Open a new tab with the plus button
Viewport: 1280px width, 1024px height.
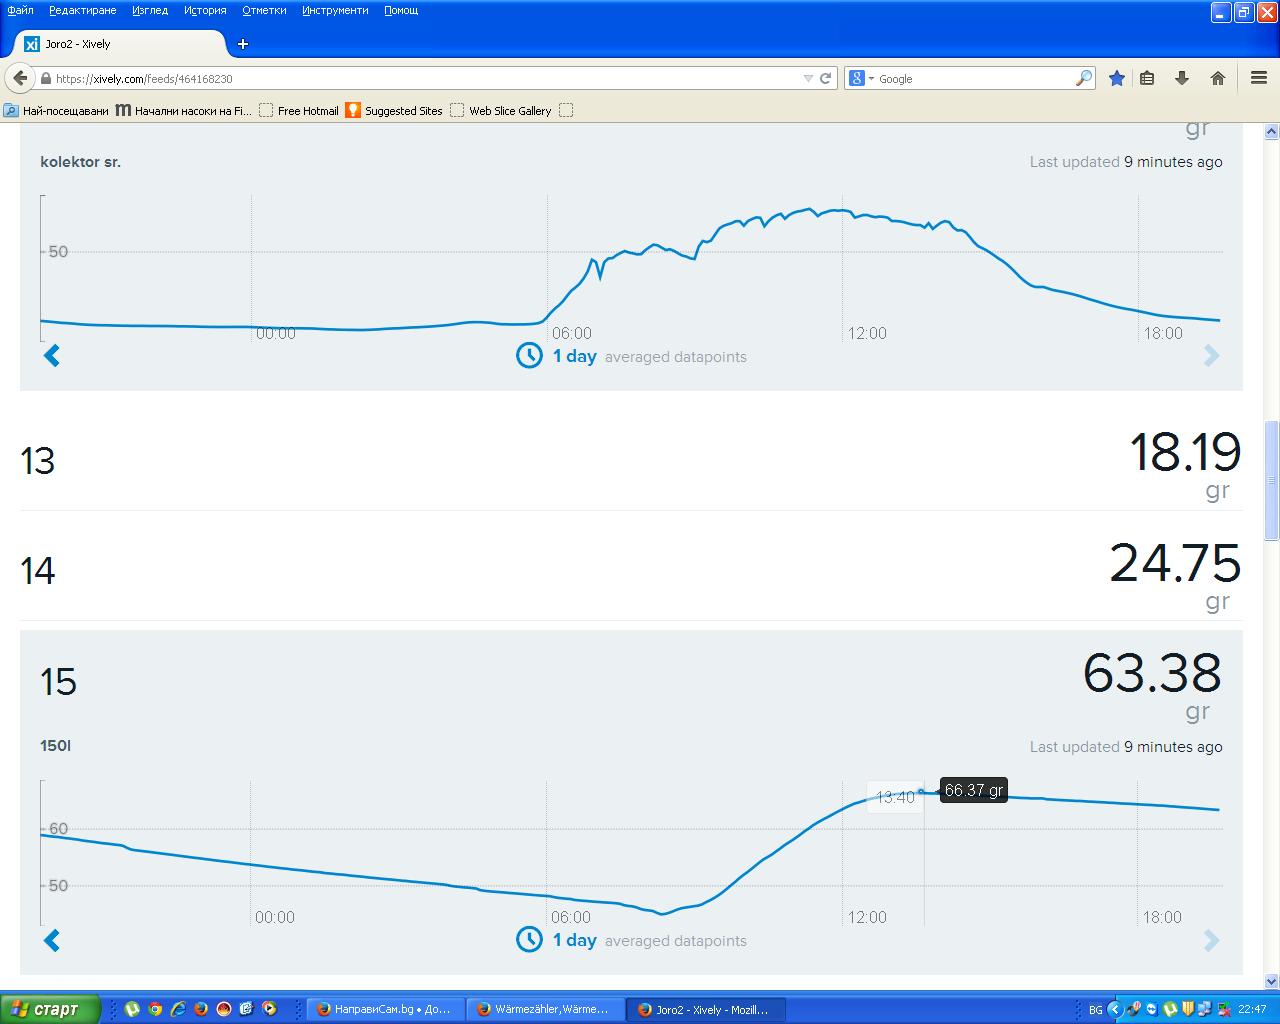(243, 44)
